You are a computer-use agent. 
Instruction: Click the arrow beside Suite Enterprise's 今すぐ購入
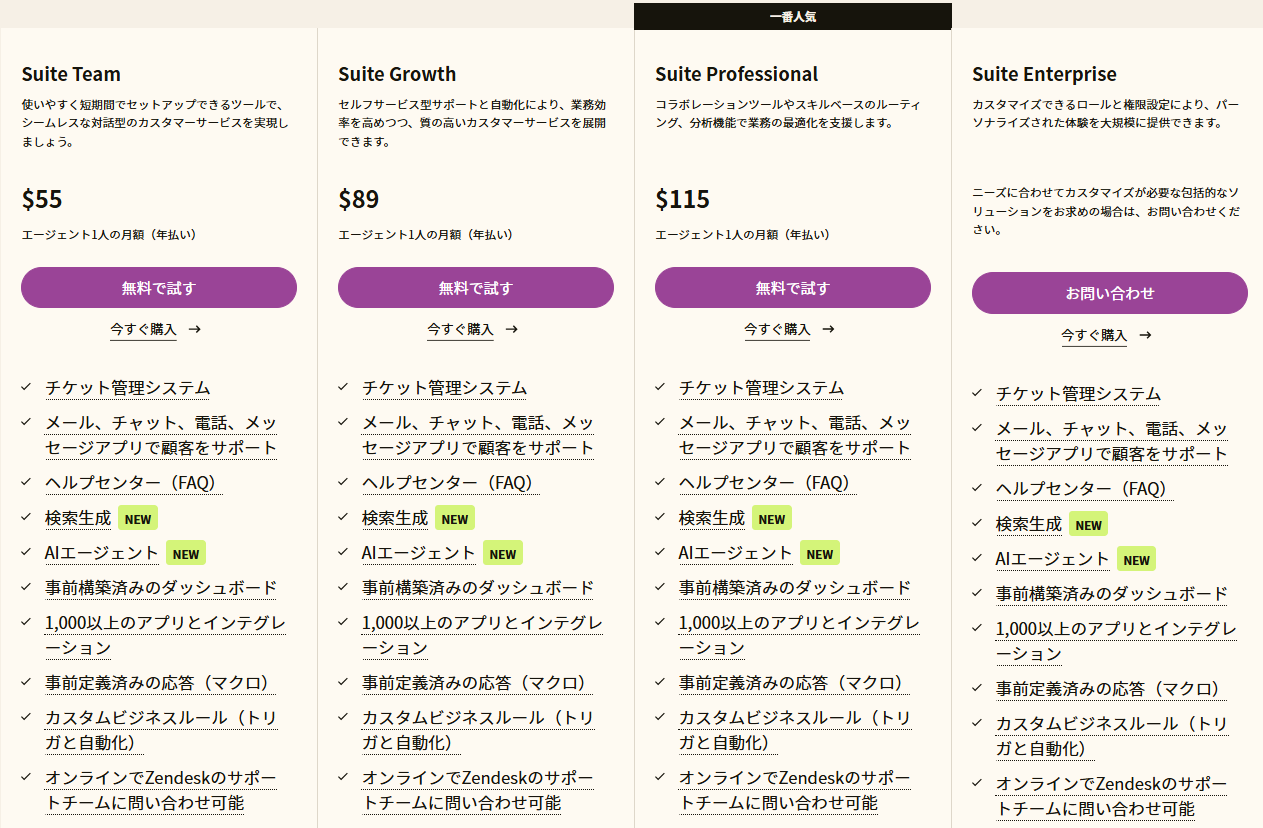point(1145,335)
